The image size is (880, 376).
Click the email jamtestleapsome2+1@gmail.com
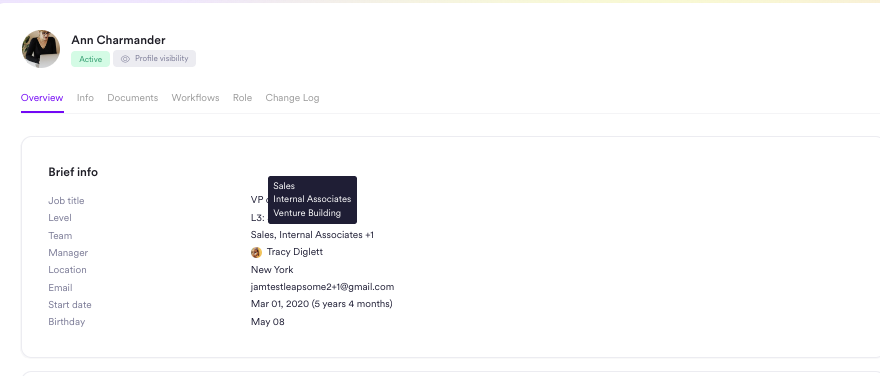pos(322,287)
